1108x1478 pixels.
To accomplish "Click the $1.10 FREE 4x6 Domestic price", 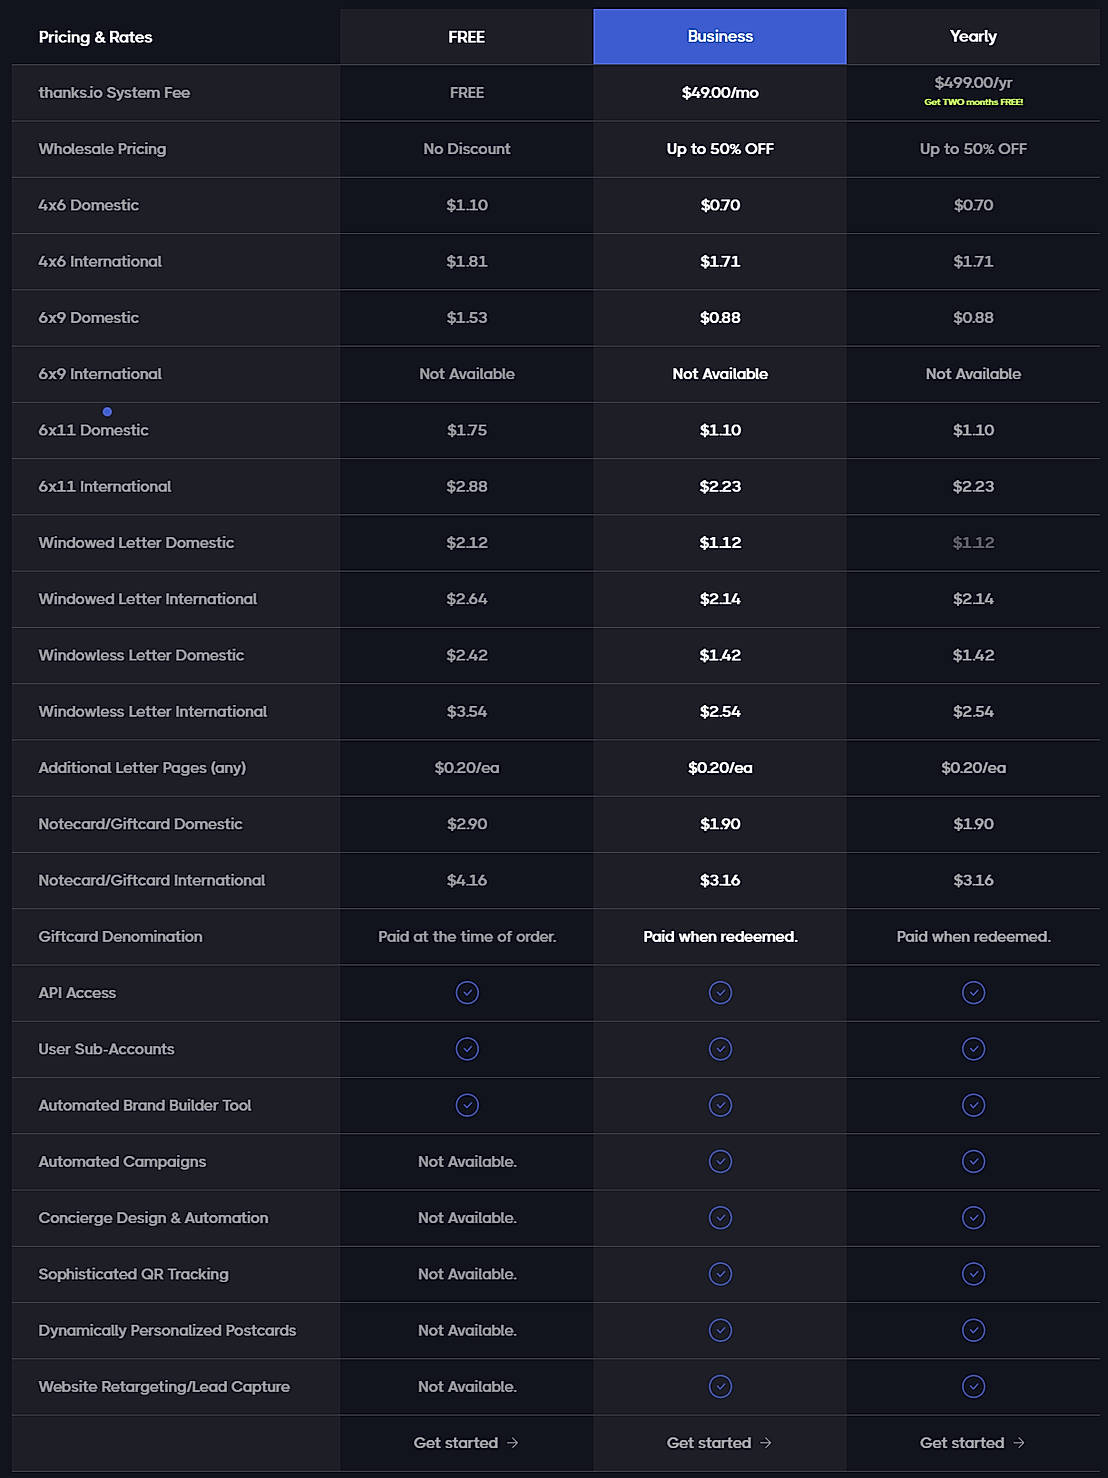I will (467, 205).
